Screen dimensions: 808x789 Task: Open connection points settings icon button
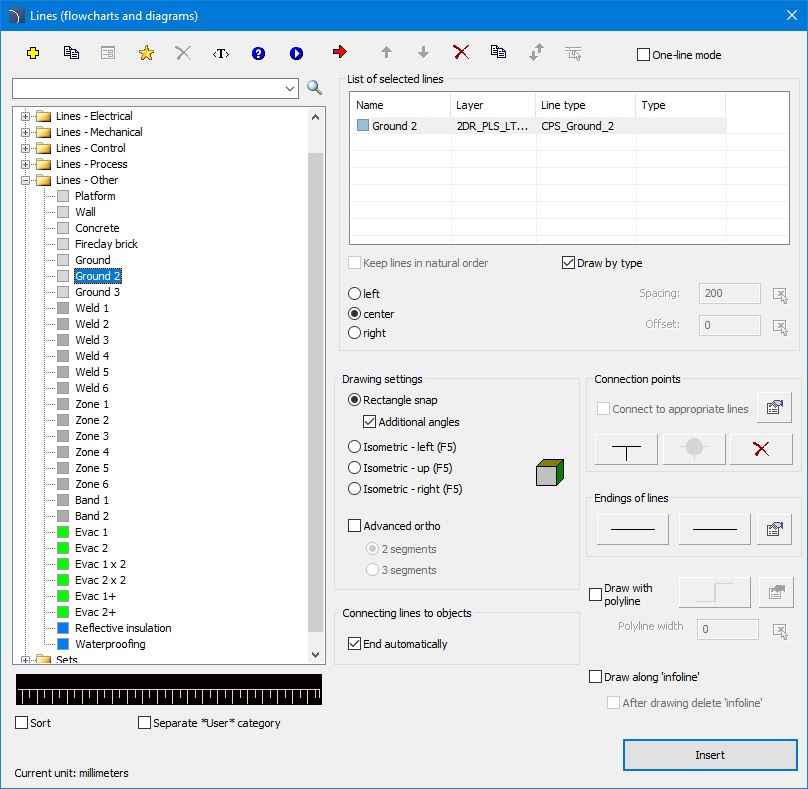773,408
